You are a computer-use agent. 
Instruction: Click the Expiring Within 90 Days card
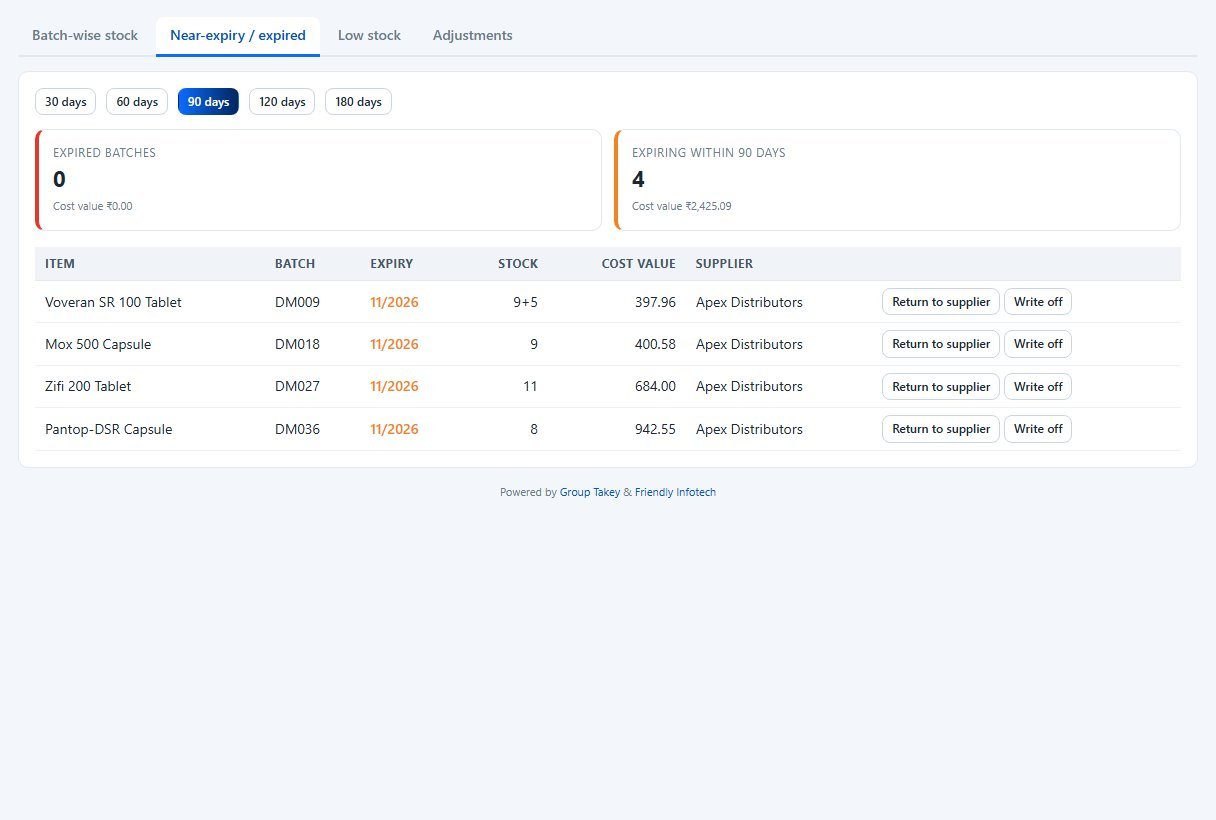click(x=897, y=180)
